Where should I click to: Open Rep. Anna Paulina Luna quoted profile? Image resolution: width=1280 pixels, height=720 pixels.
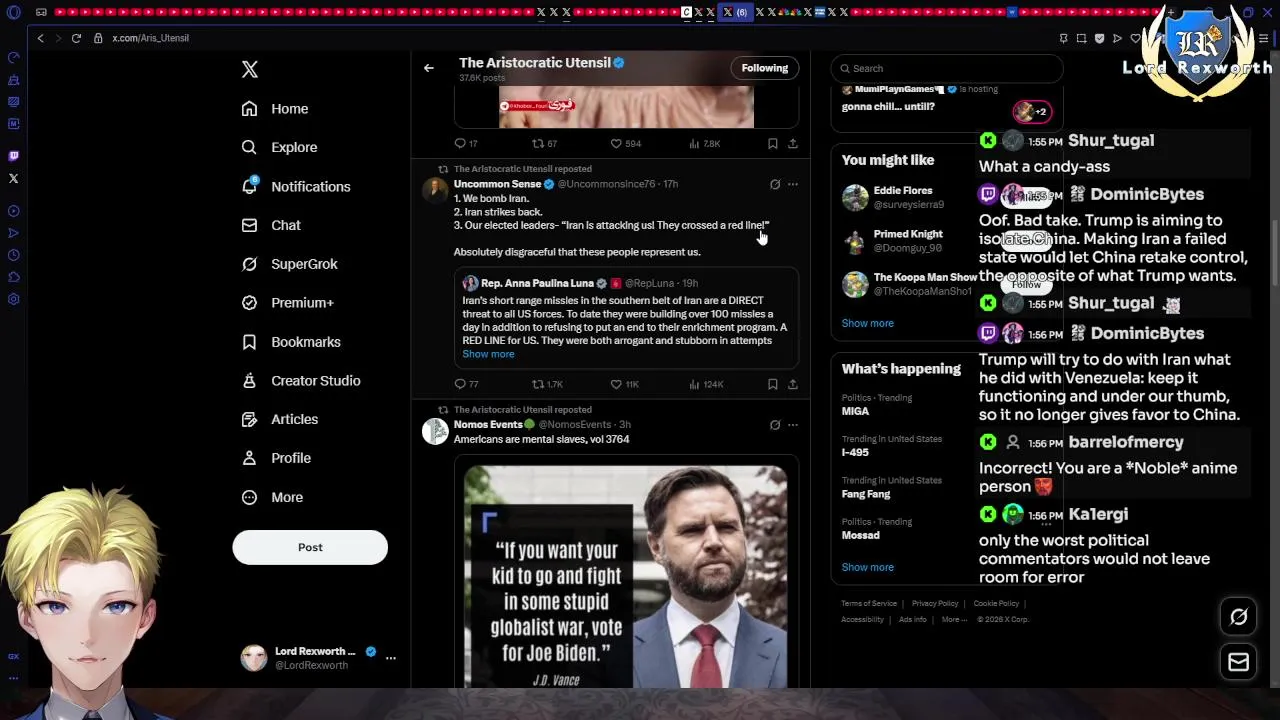point(537,283)
